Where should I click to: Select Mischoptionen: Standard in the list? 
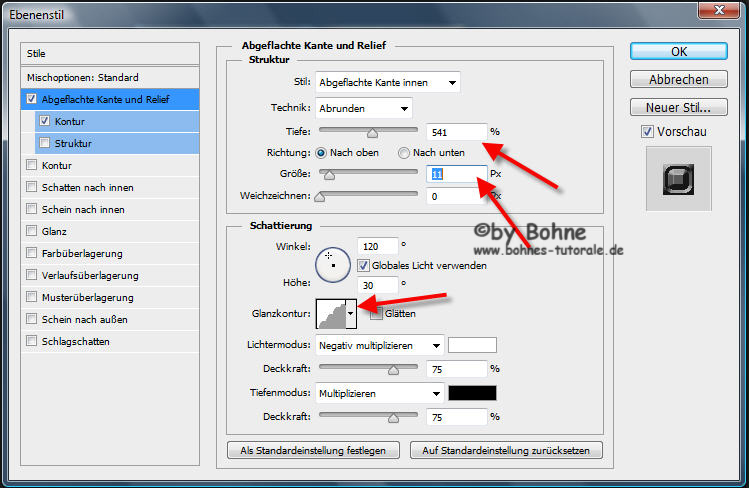pyautogui.click(x=83, y=77)
